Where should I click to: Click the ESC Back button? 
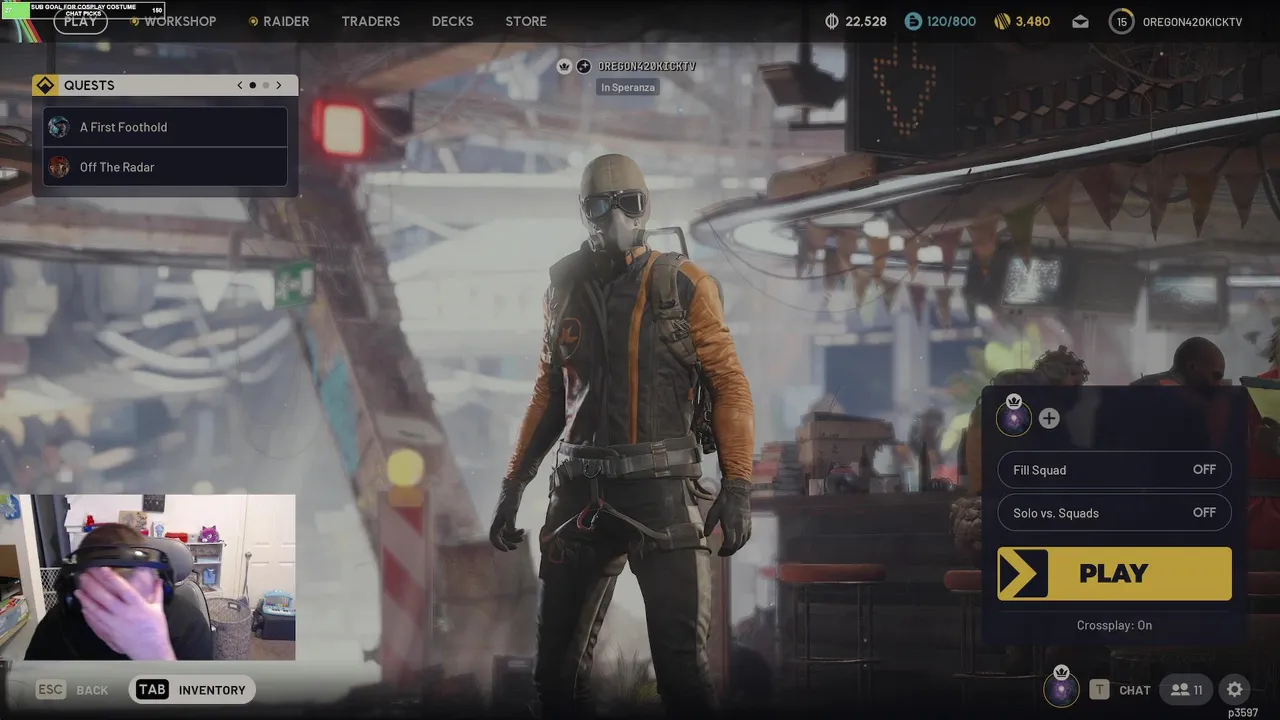pos(72,690)
